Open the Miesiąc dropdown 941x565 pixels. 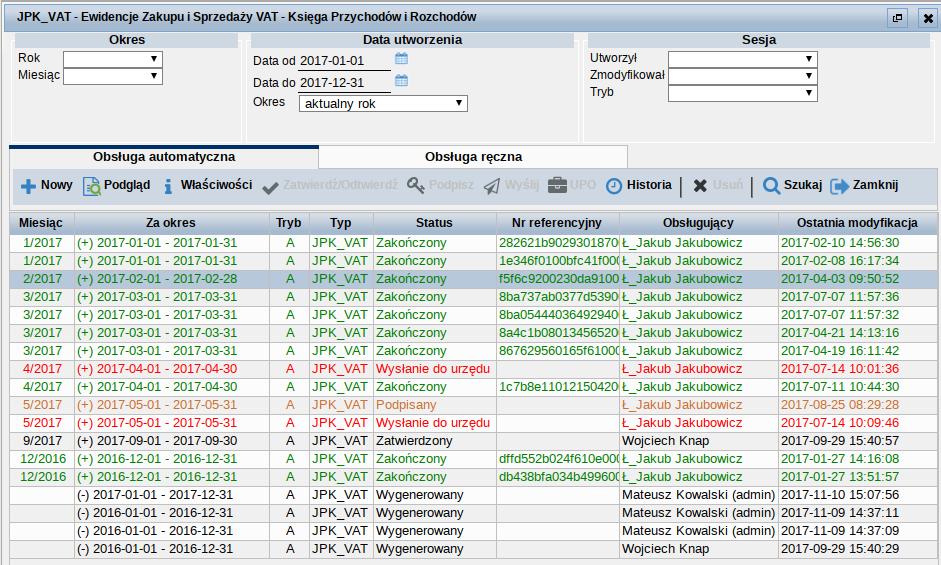point(113,76)
